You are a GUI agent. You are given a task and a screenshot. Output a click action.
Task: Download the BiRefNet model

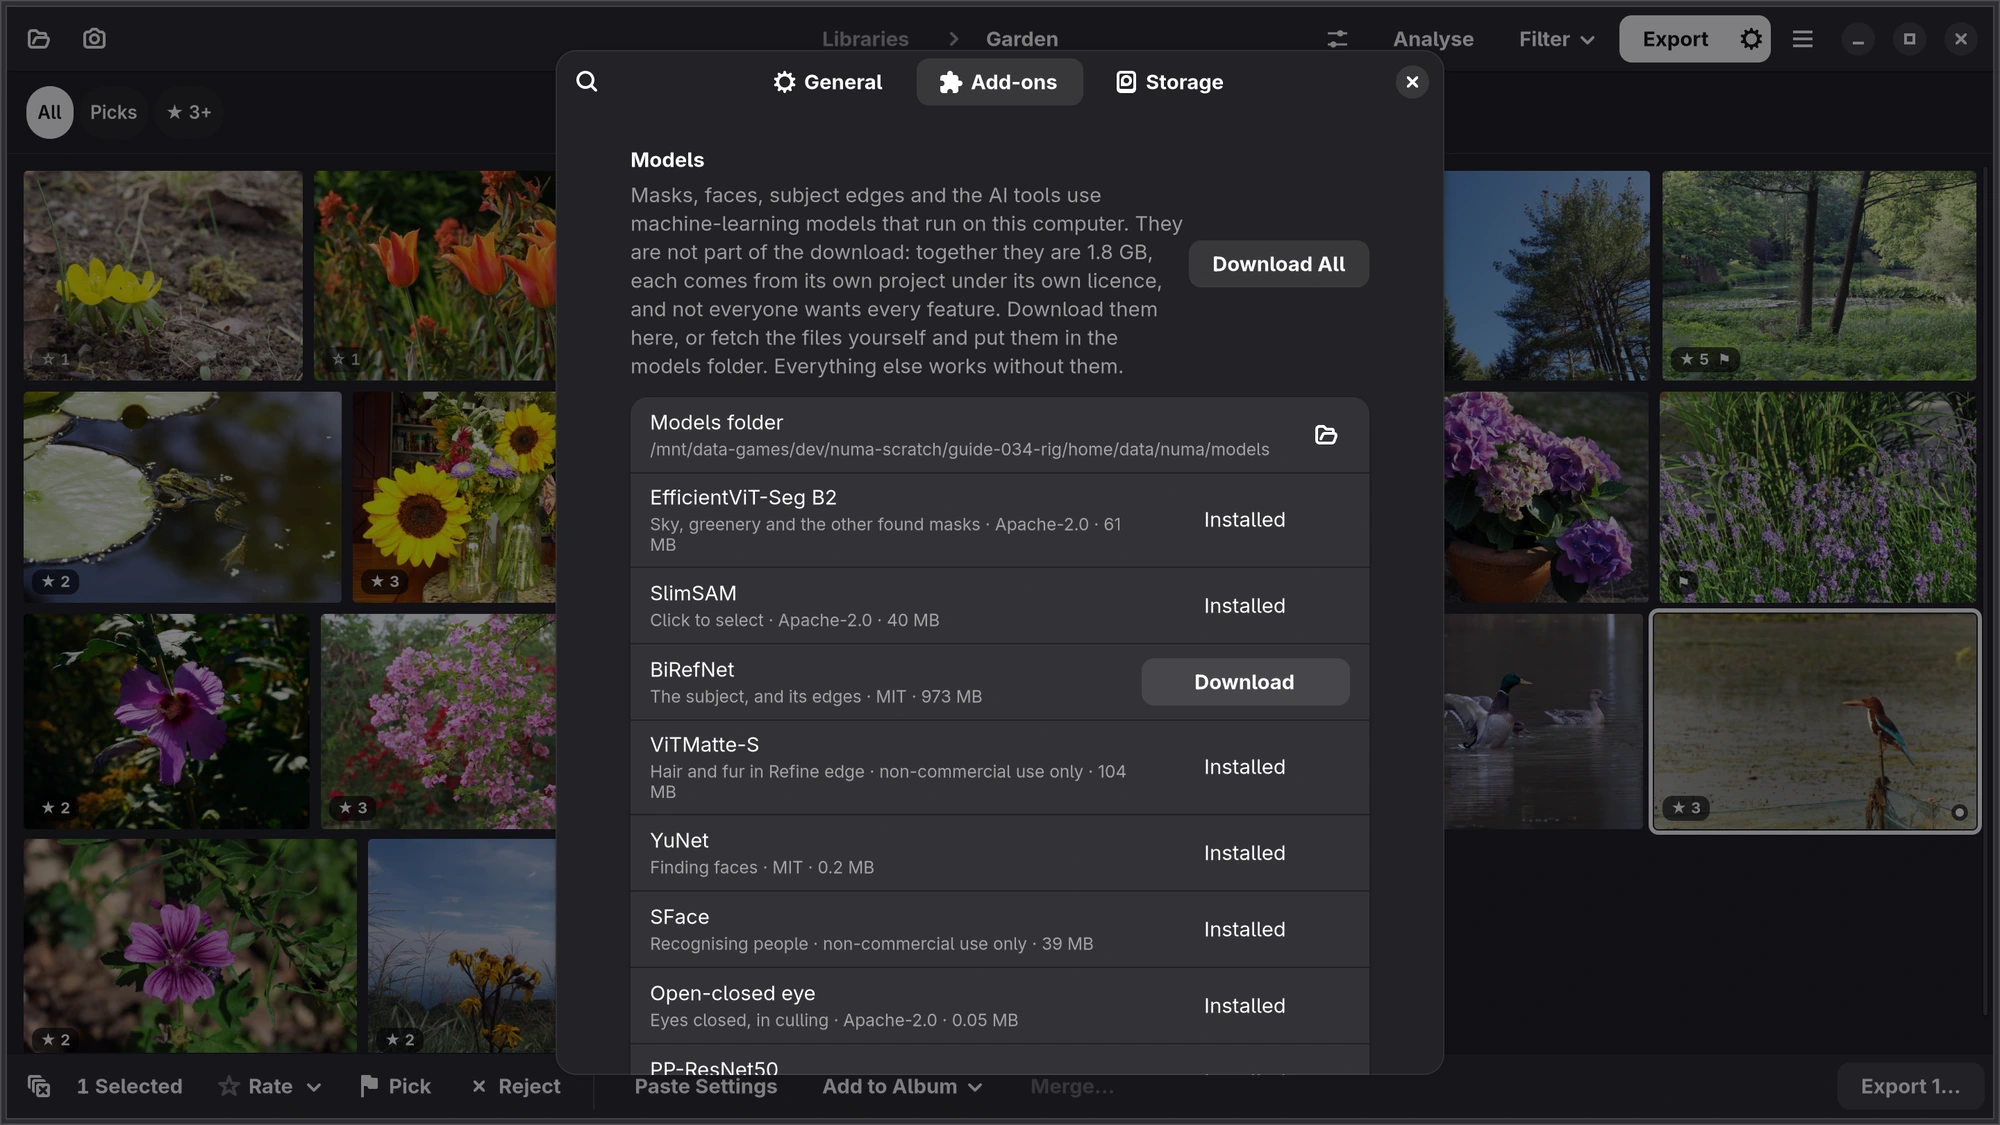coord(1245,682)
